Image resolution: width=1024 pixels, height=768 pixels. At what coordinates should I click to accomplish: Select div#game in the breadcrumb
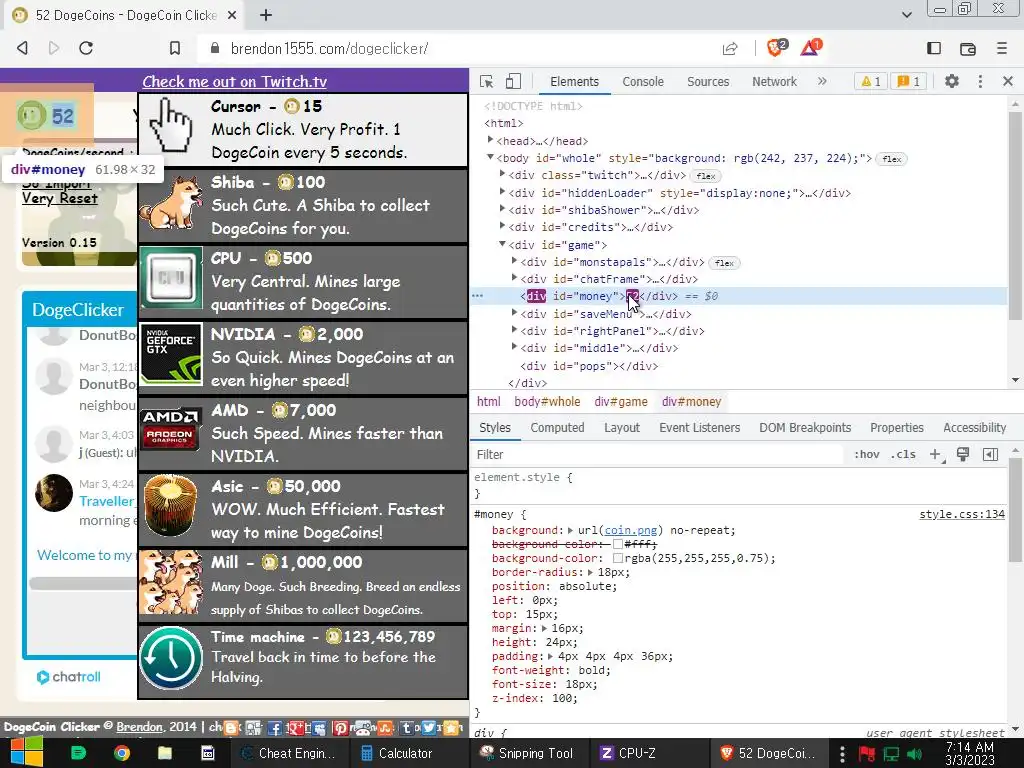[620, 402]
